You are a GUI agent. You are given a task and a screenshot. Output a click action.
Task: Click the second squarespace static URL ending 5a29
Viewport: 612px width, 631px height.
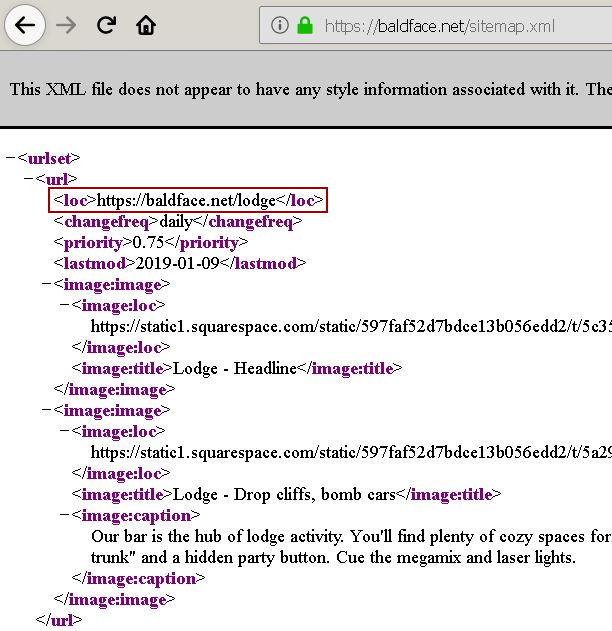click(x=351, y=452)
